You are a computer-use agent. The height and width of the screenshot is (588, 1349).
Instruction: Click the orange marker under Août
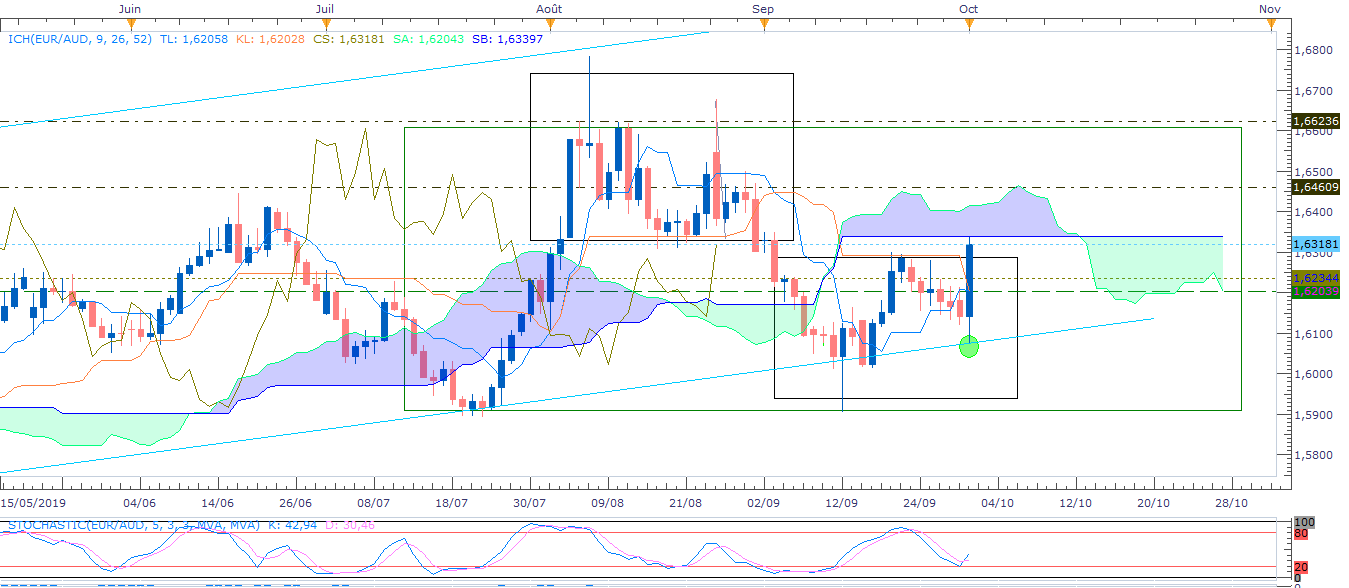click(548, 23)
